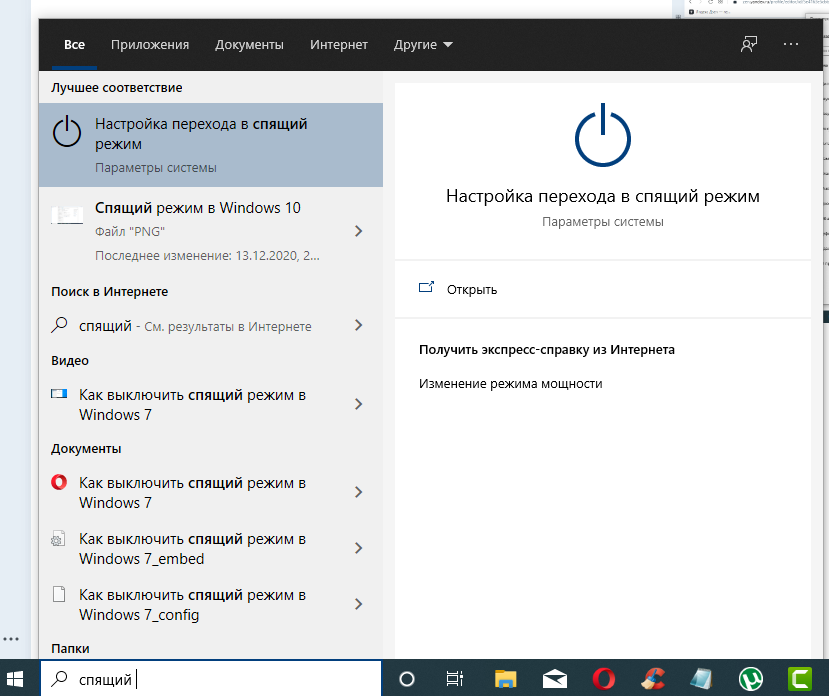
Task: Switch to the Документы tab
Action: click(x=249, y=45)
